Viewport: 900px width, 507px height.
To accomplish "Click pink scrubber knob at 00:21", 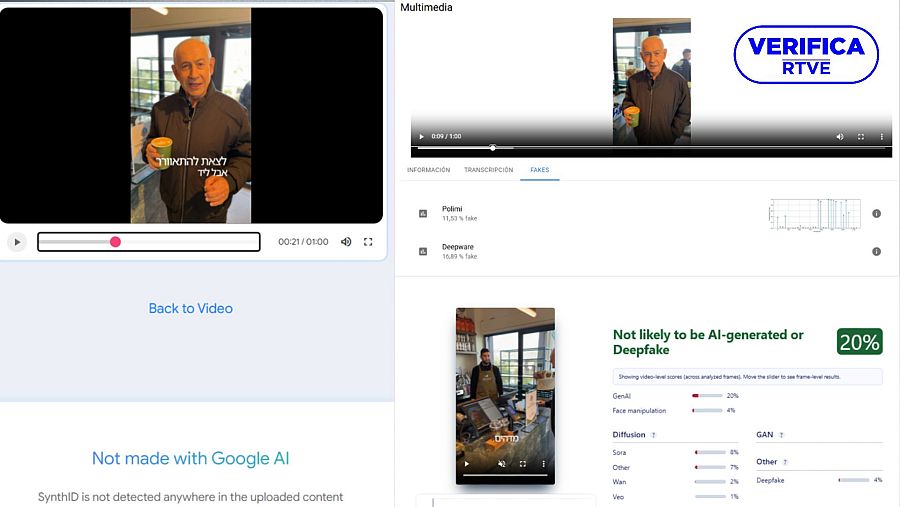I will (115, 242).
